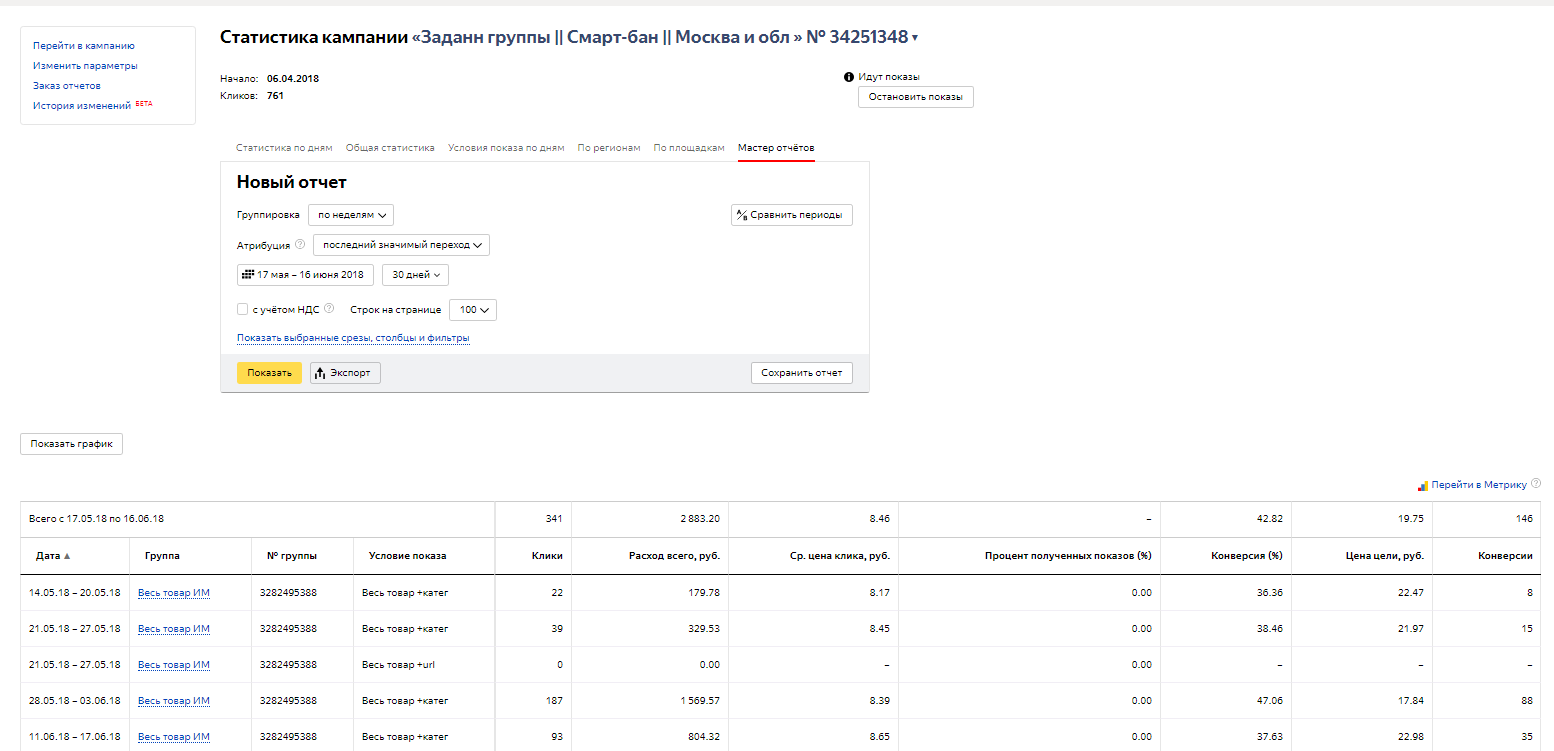Switch to Статистика по дням tab

(284, 148)
